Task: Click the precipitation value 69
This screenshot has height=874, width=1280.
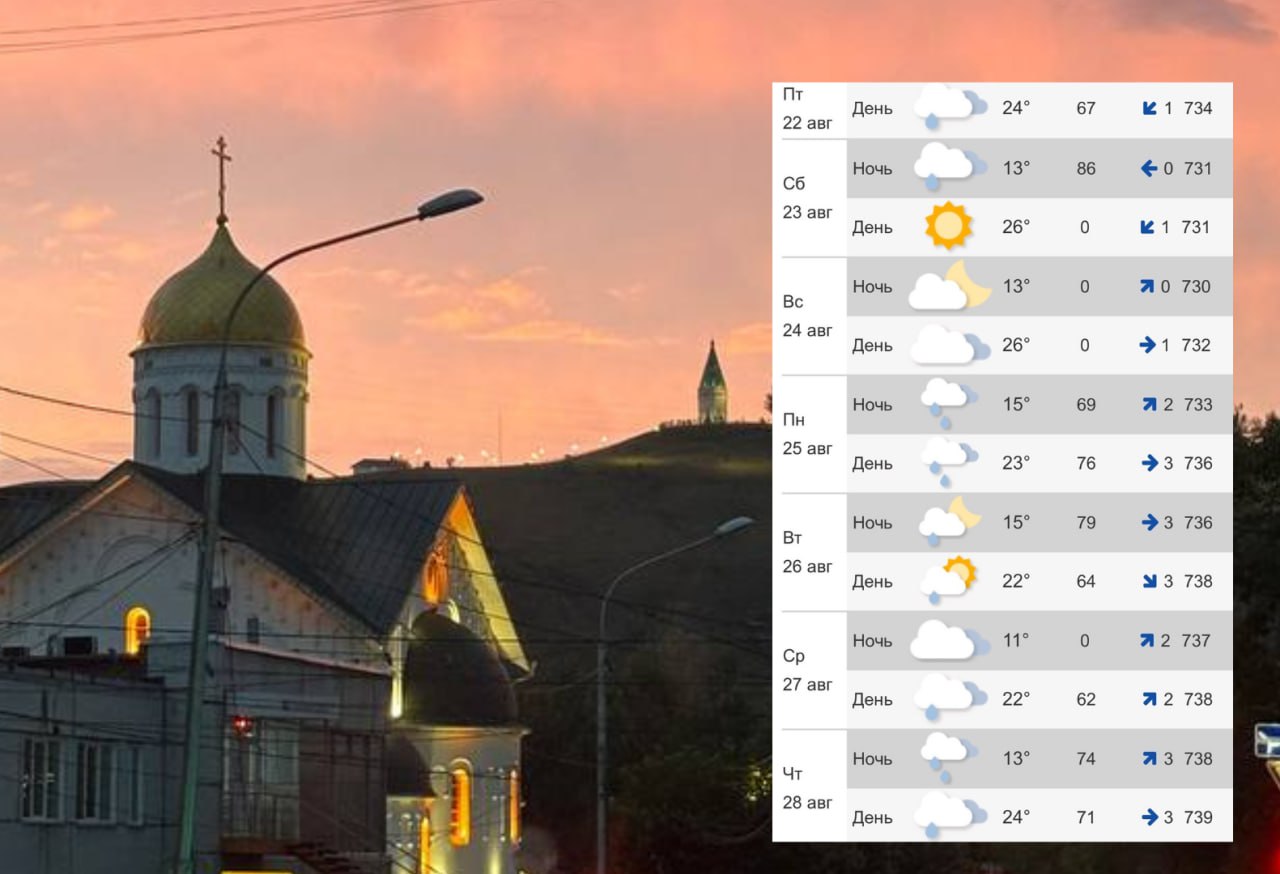Action: (x=1086, y=404)
